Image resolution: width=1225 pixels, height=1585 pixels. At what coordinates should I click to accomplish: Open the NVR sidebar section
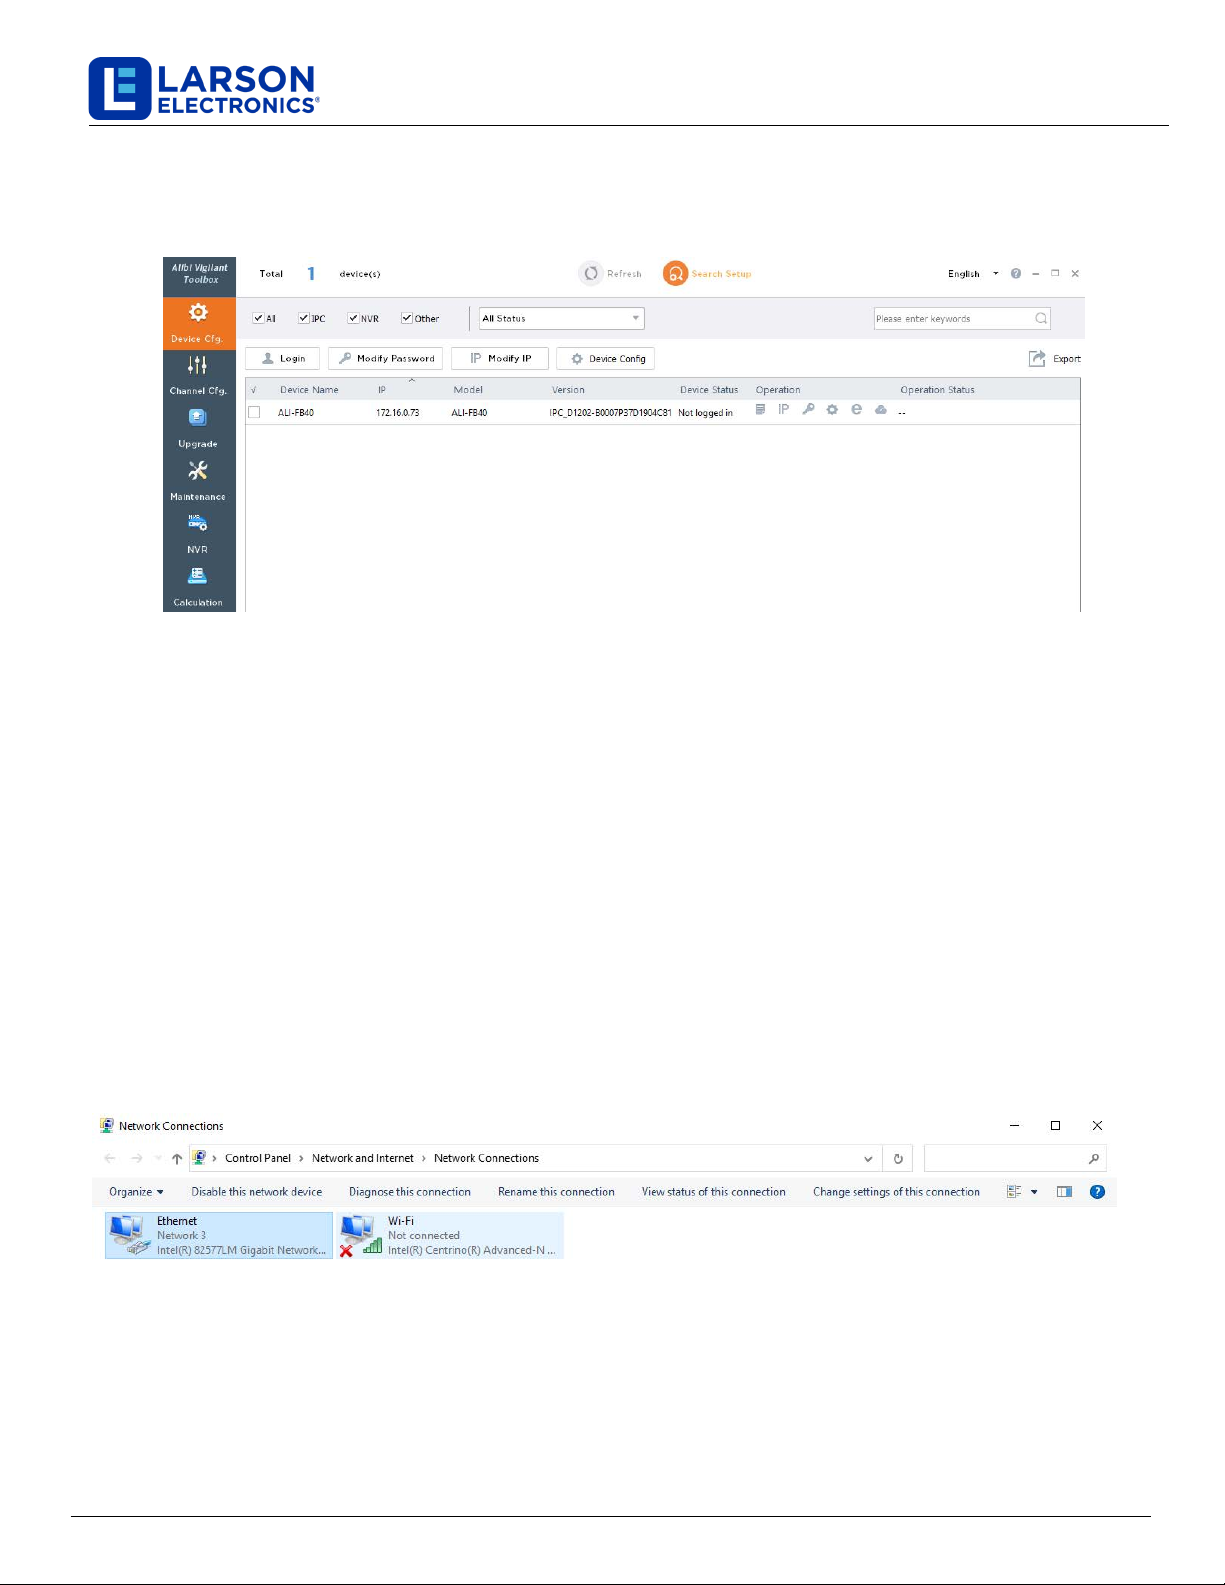click(x=198, y=532)
